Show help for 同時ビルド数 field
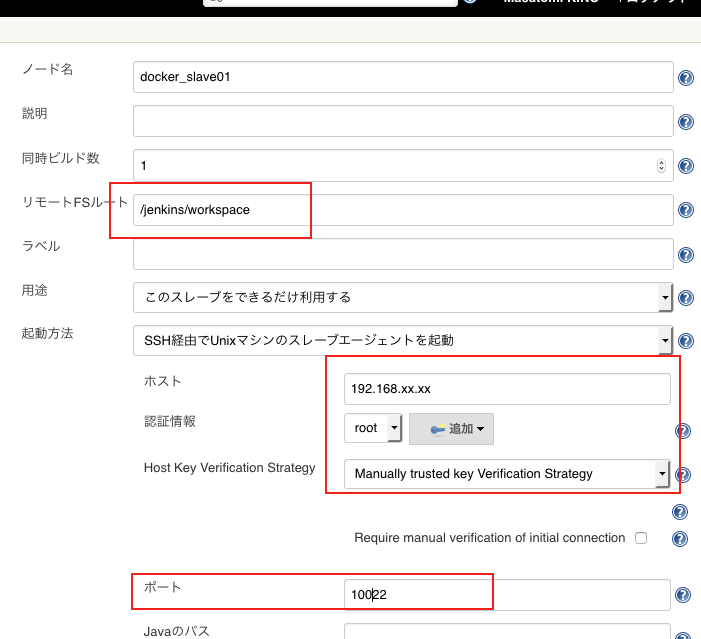This screenshot has width=701, height=639. click(x=686, y=166)
